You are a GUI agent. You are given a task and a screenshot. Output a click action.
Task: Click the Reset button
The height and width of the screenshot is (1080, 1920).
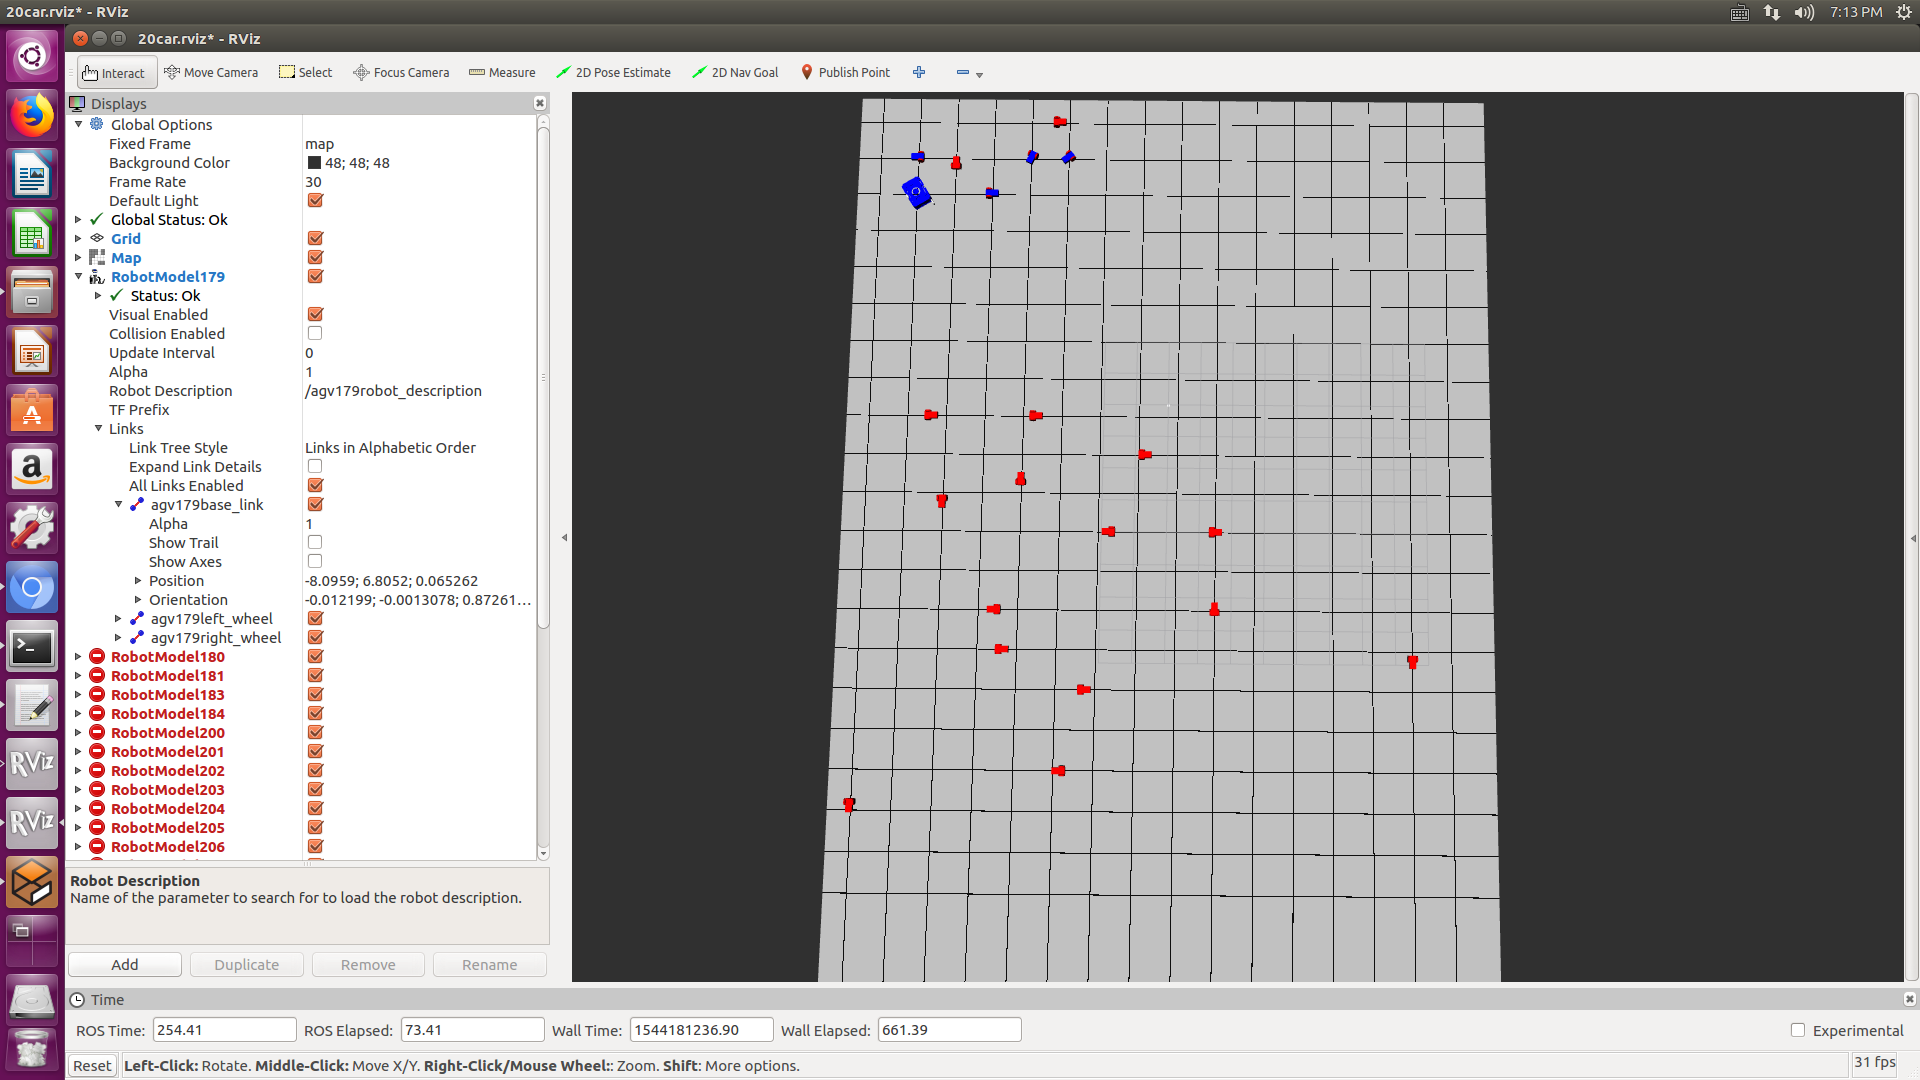92,1065
